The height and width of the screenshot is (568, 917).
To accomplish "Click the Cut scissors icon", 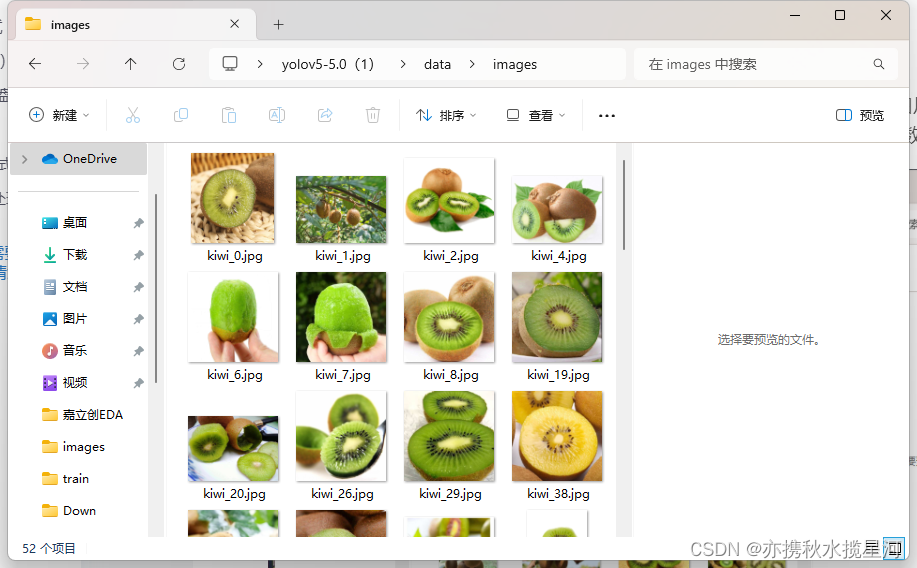I will coord(133,115).
